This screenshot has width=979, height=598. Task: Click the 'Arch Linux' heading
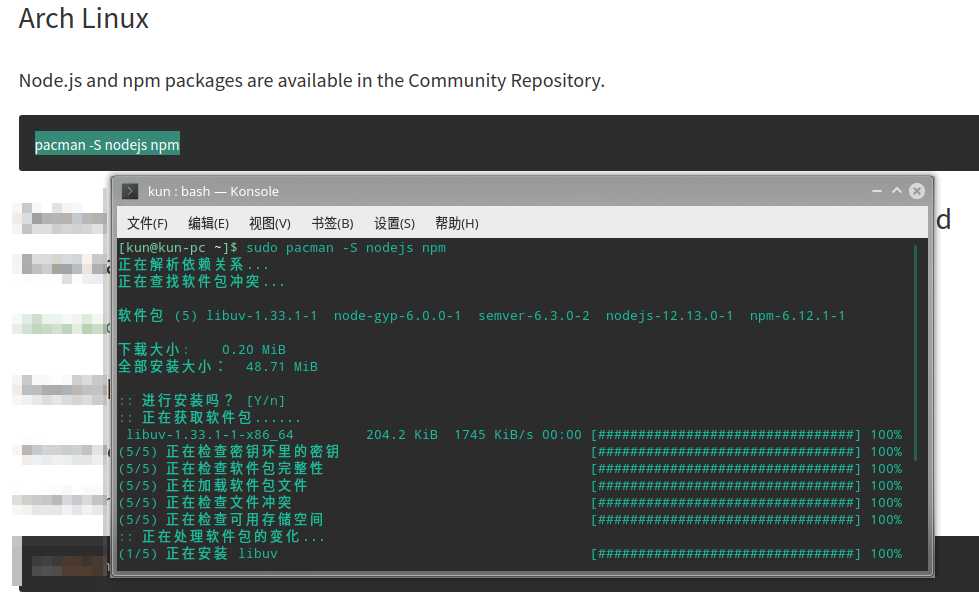click(x=84, y=18)
